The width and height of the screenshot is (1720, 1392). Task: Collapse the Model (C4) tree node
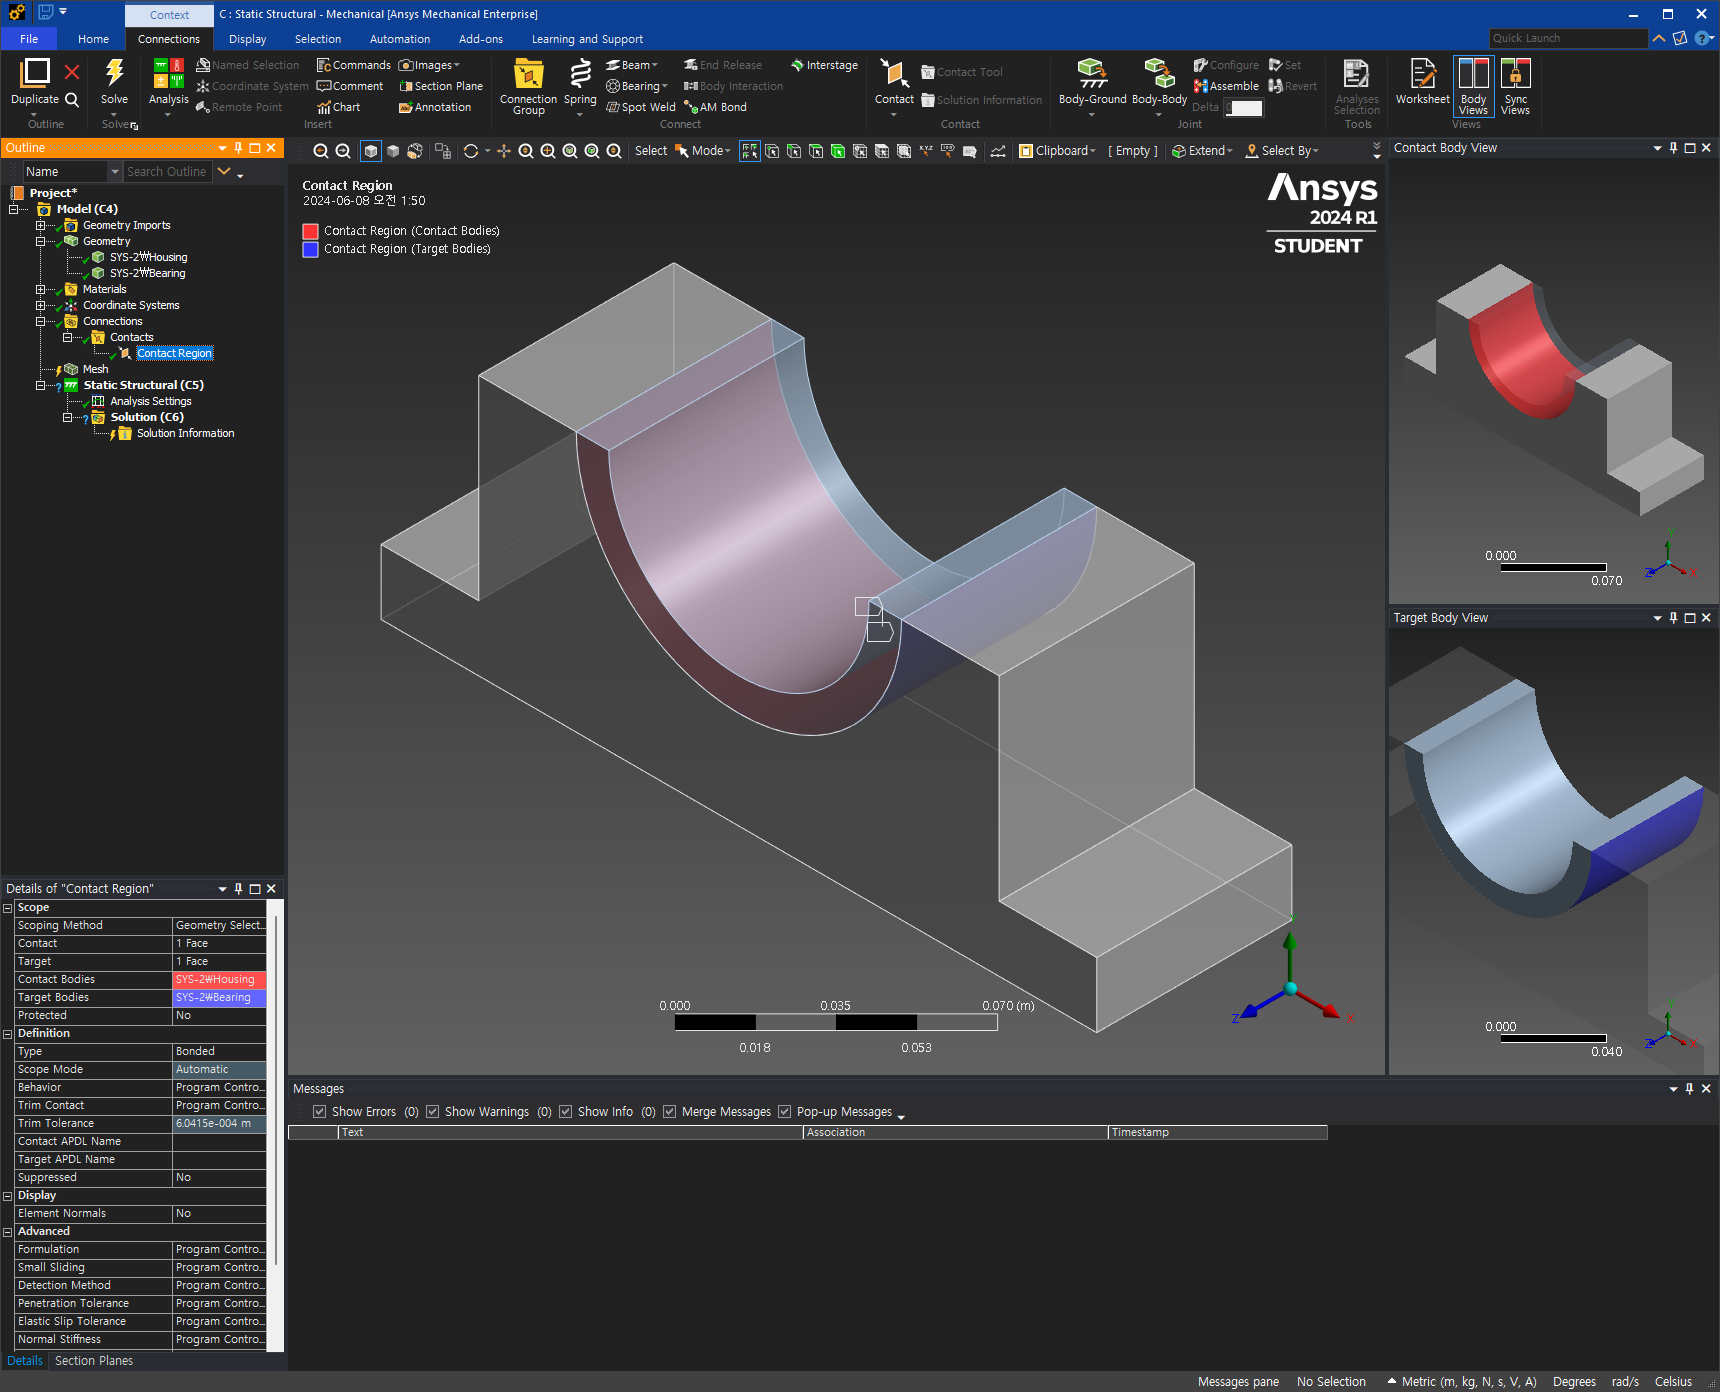pos(14,209)
